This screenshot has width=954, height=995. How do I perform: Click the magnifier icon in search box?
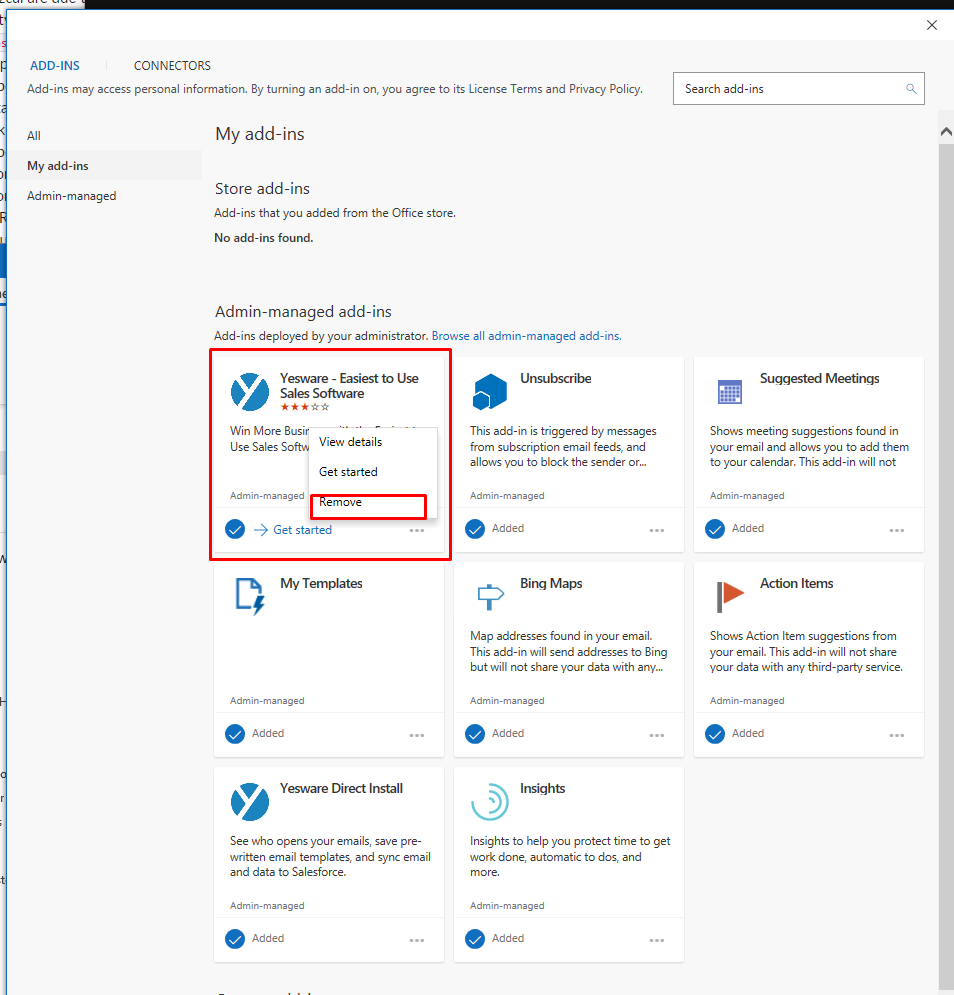[911, 89]
